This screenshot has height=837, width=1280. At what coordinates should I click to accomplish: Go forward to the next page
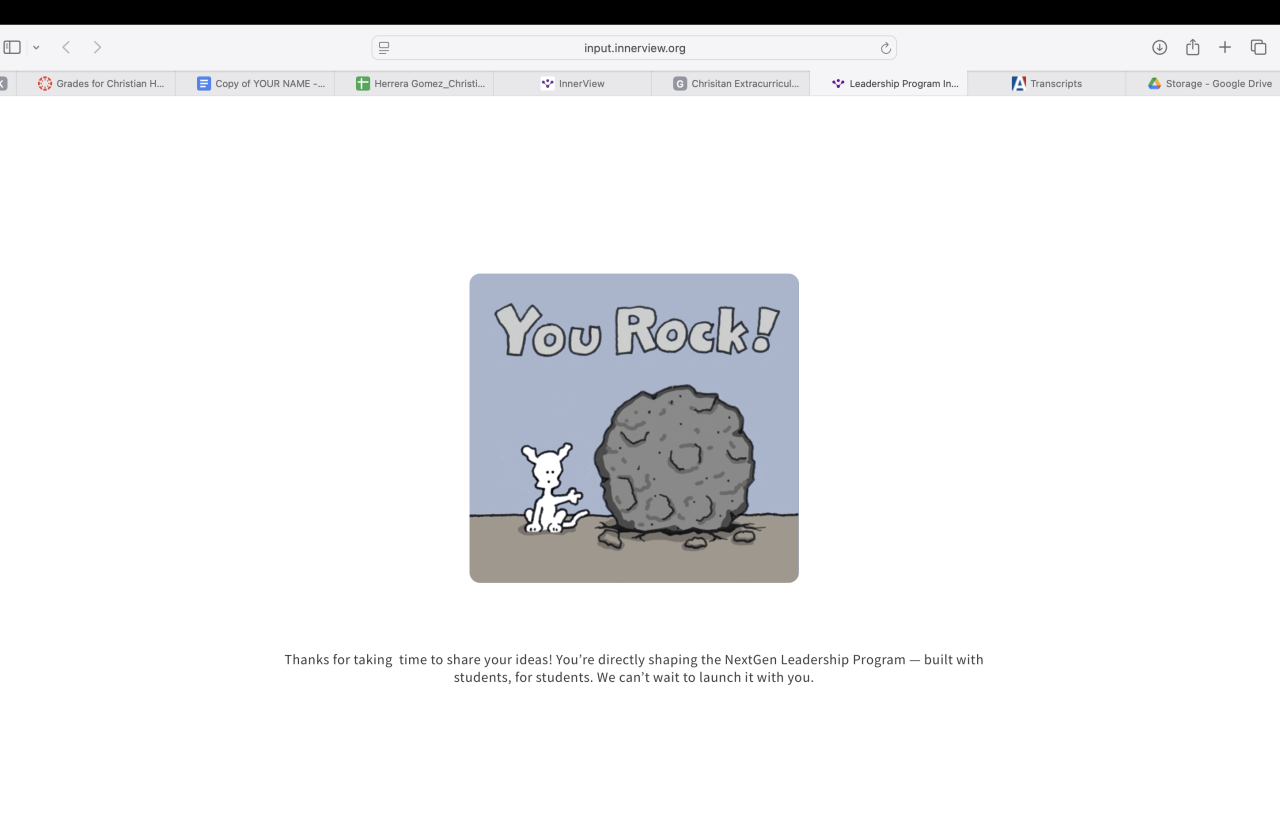click(x=97, y=47)
